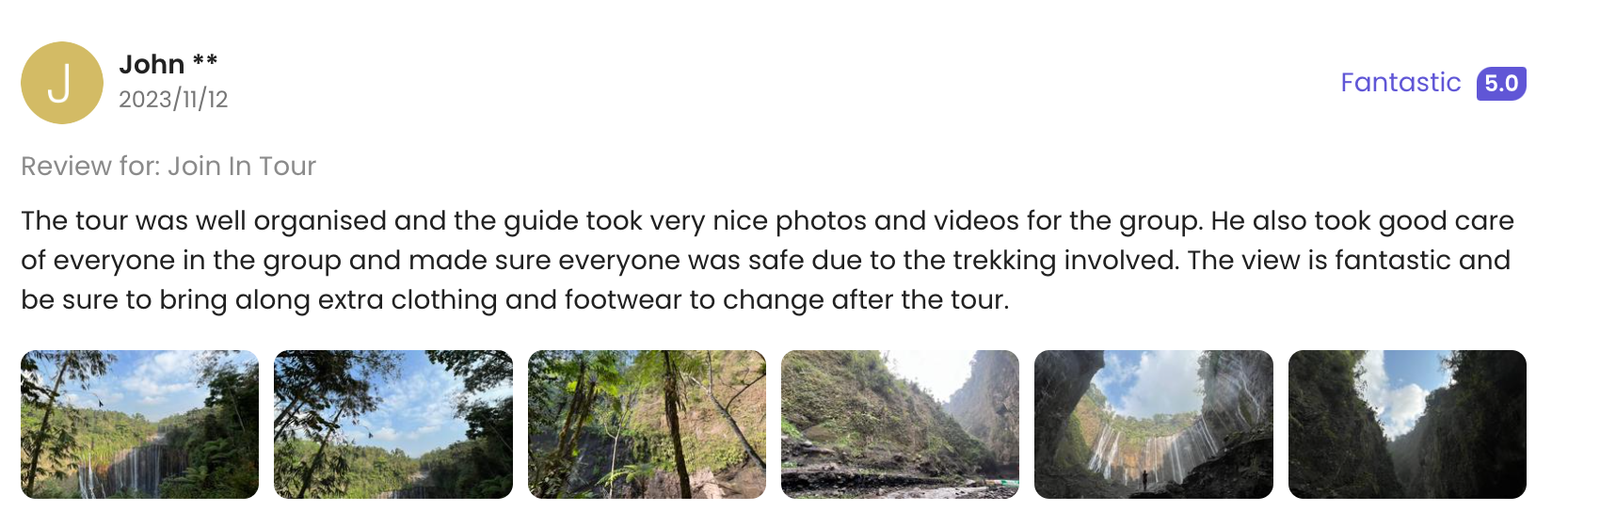
Task: Click the review date 2023/11/12
Action: pyautogui.click(x=173, y=99)
